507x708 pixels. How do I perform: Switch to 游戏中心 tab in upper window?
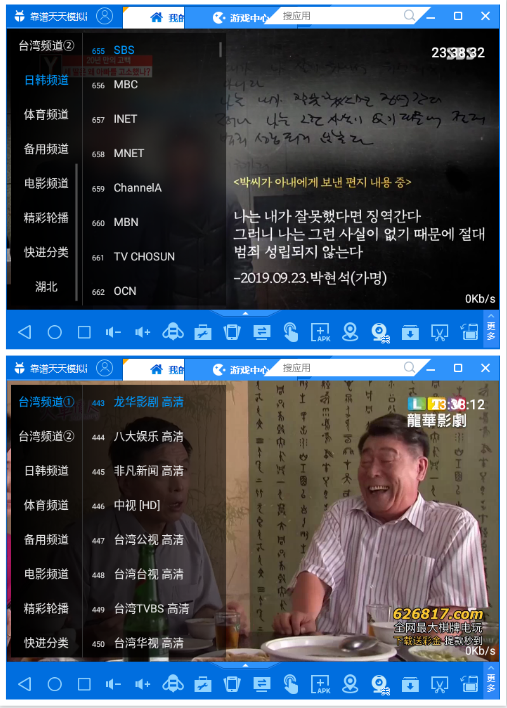click(x=242, y=18)
